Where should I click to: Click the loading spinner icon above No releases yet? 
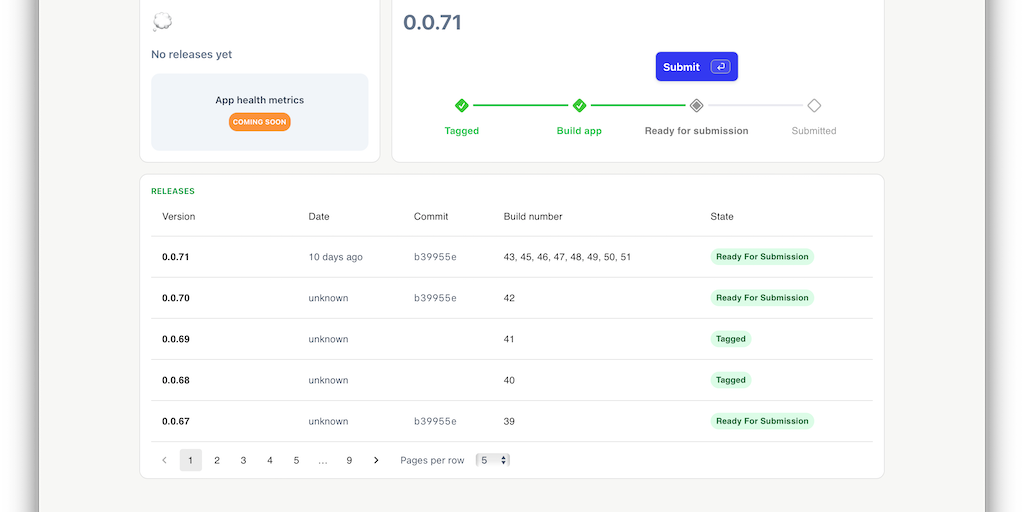point(162,22)
